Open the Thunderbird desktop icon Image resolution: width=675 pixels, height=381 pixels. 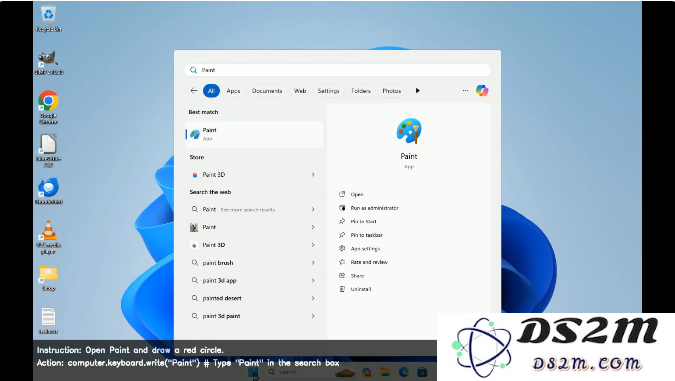(48, 191)
